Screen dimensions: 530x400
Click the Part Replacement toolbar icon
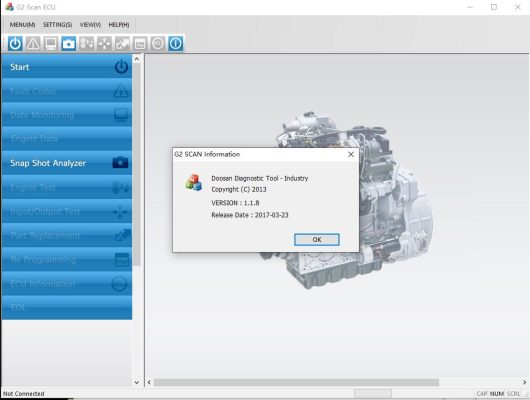[122, 44]
